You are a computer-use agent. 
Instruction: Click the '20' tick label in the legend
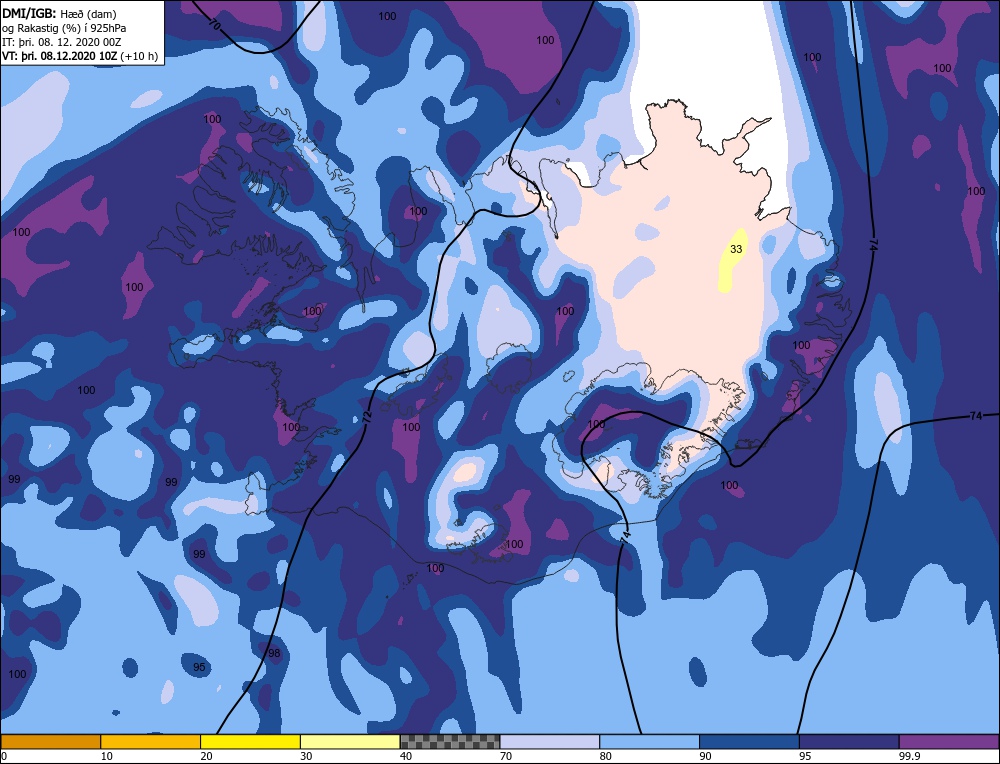point(206,756)
